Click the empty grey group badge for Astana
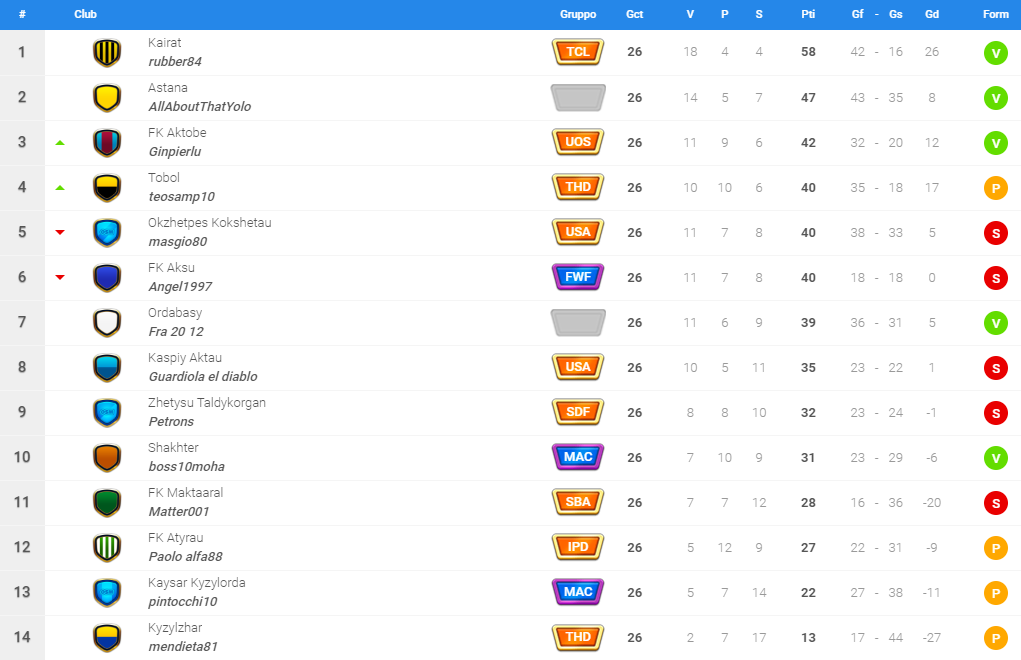Image resolution: width=1021 pixels, height=660 pixels. (x=578, y=98)
